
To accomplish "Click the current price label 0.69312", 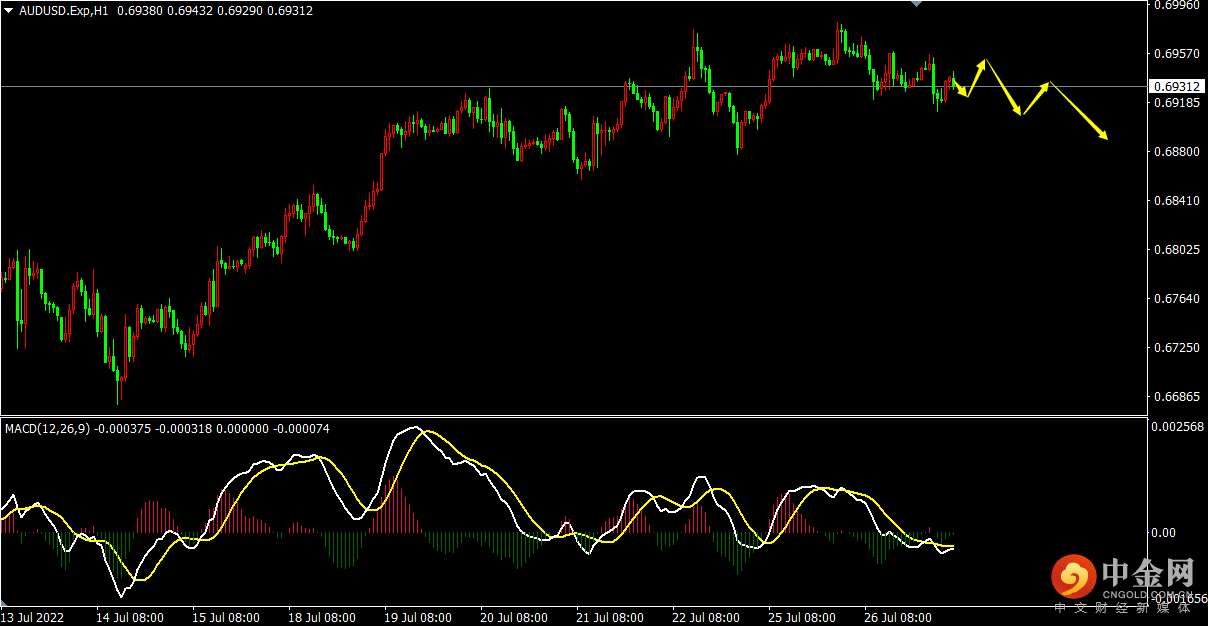I will [x=1176, y=87].
